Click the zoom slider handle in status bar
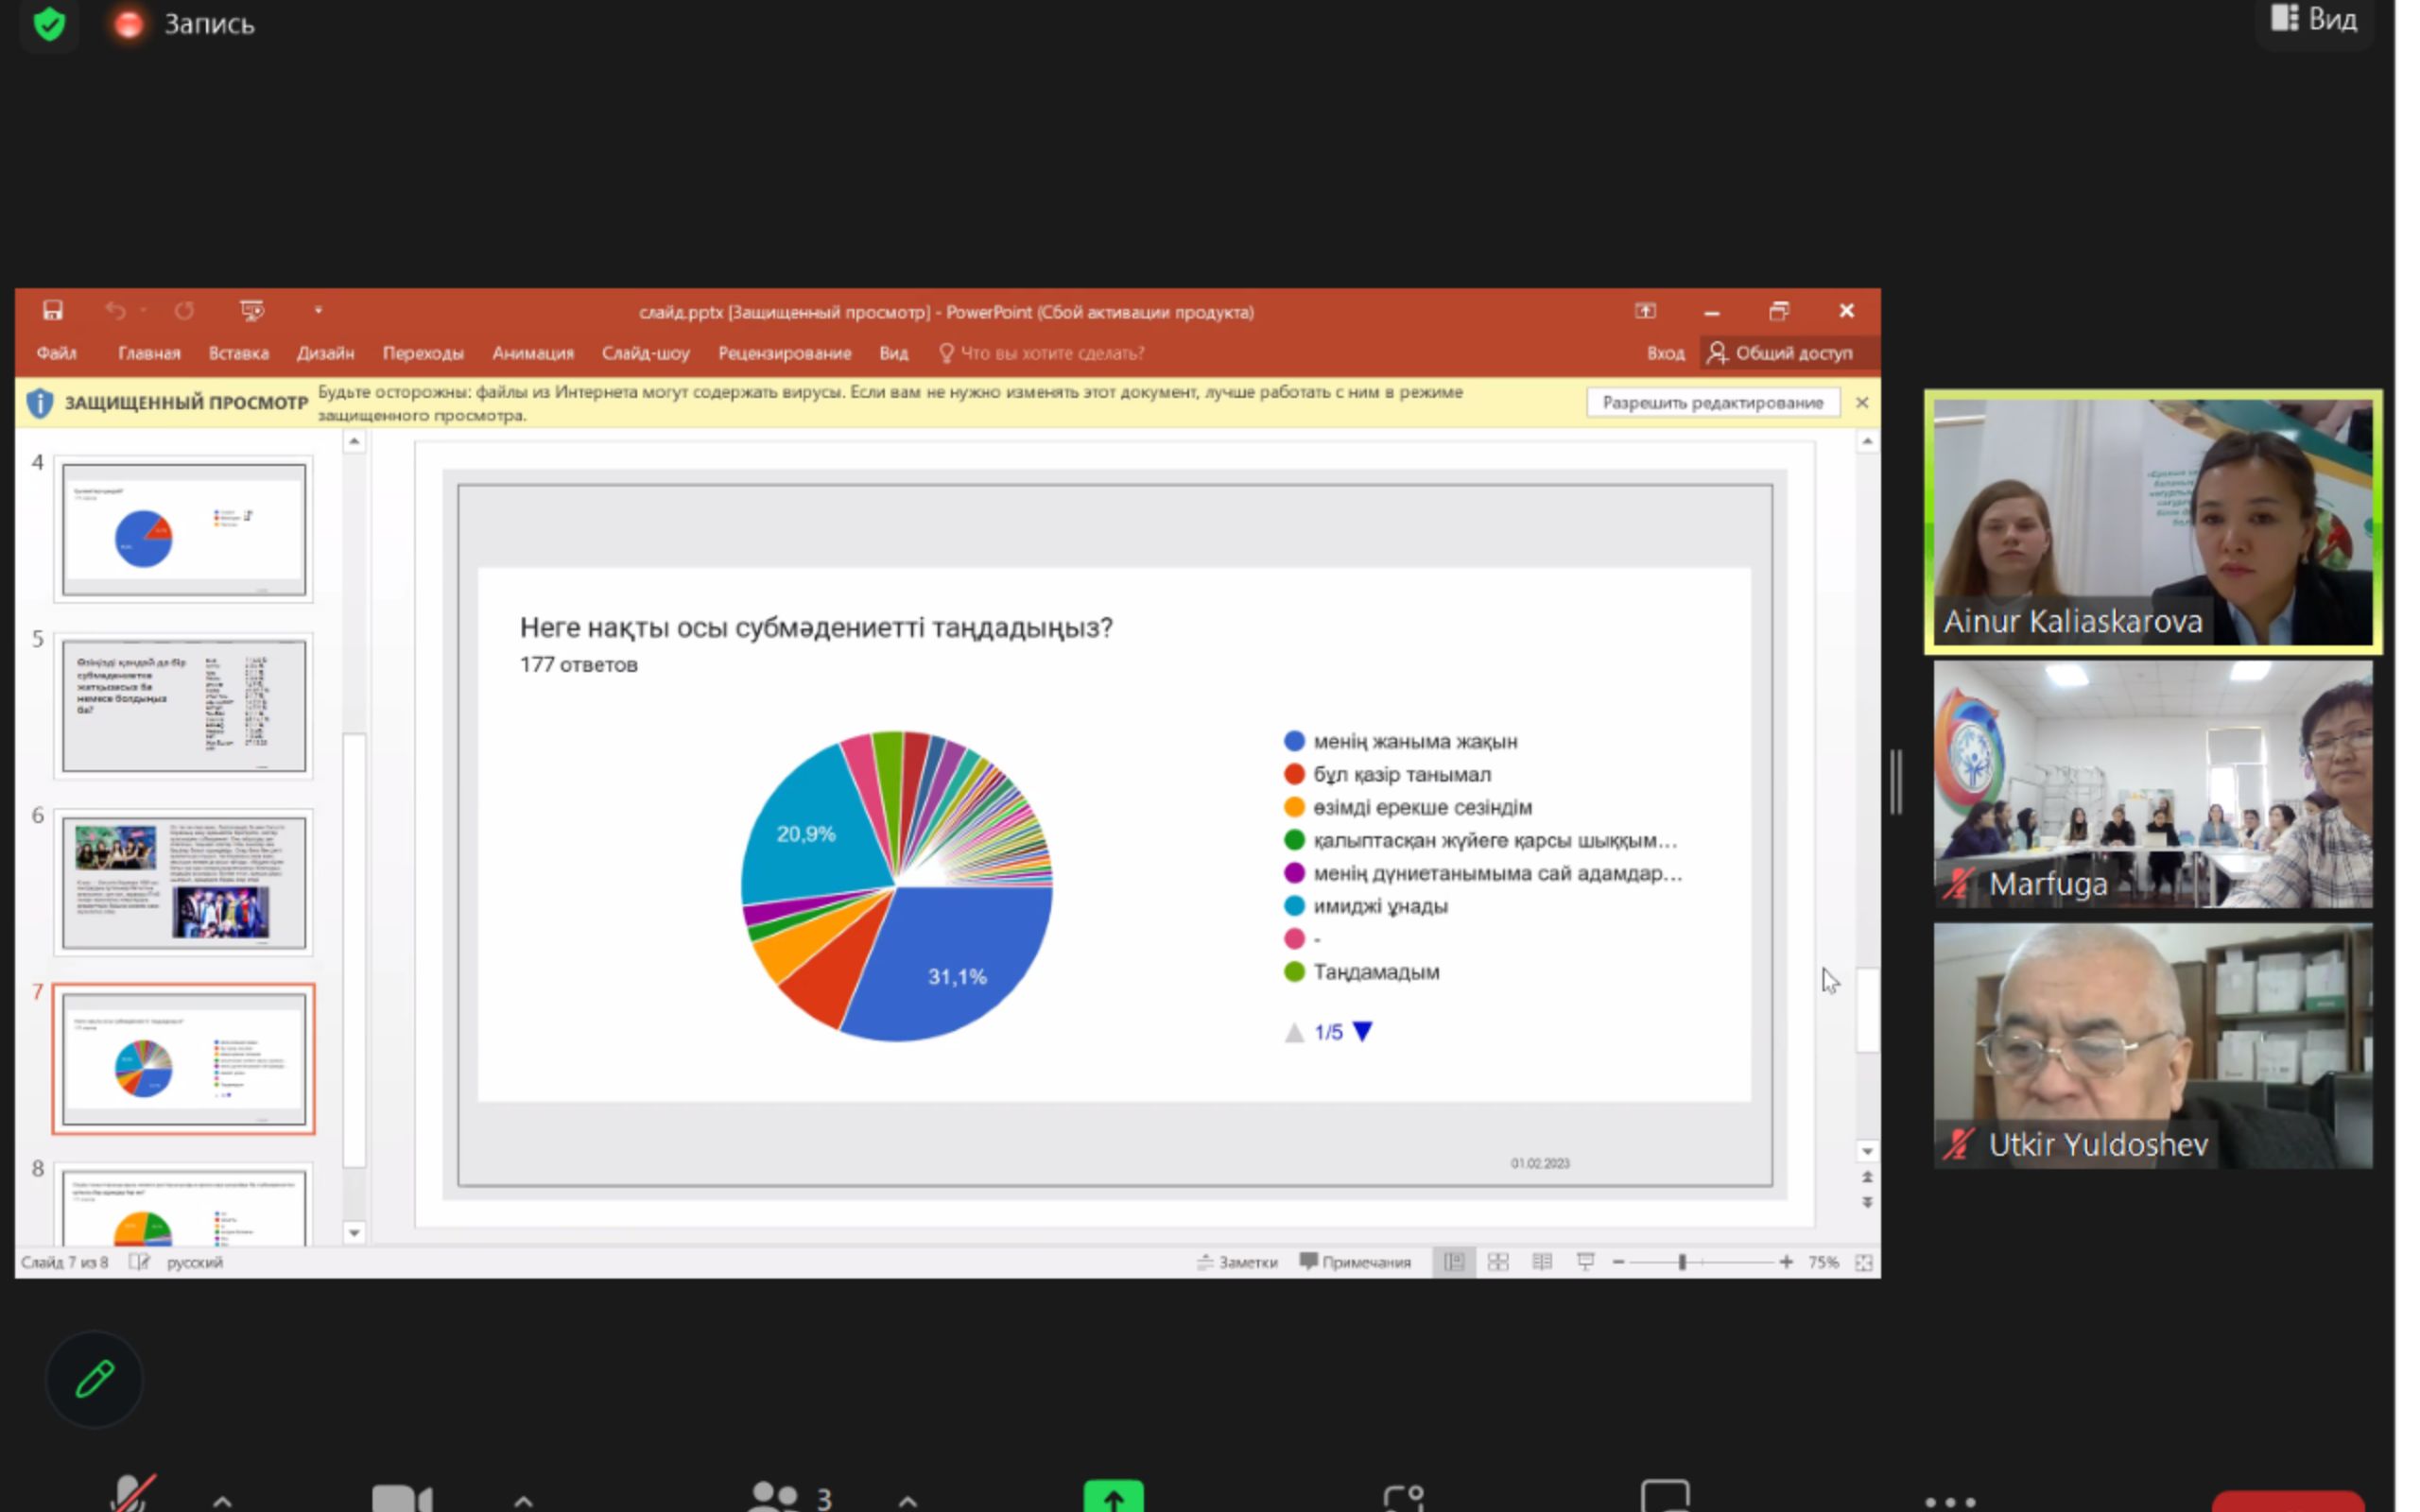This screenshot has height=1512, width=2420. [x=1682, y=1262]
